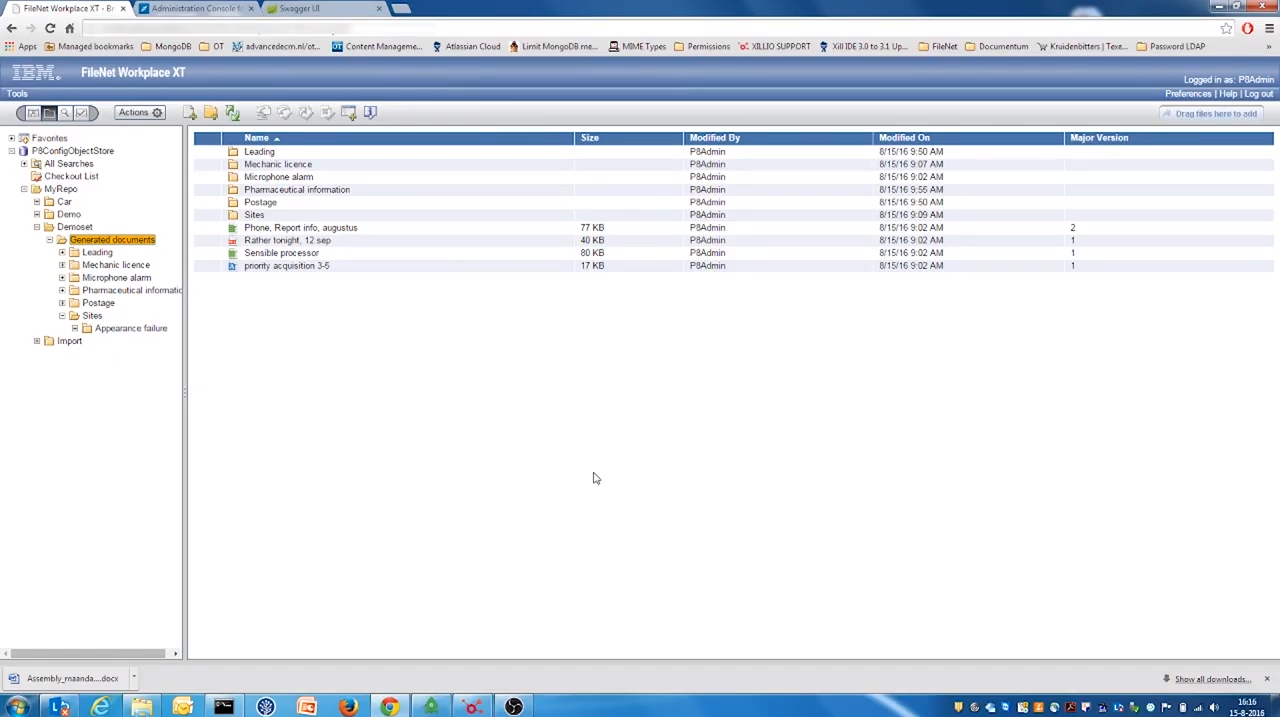Refresh the document list view
The height and width of the screenshot is (717, 1280).
(x=232, y=112)
